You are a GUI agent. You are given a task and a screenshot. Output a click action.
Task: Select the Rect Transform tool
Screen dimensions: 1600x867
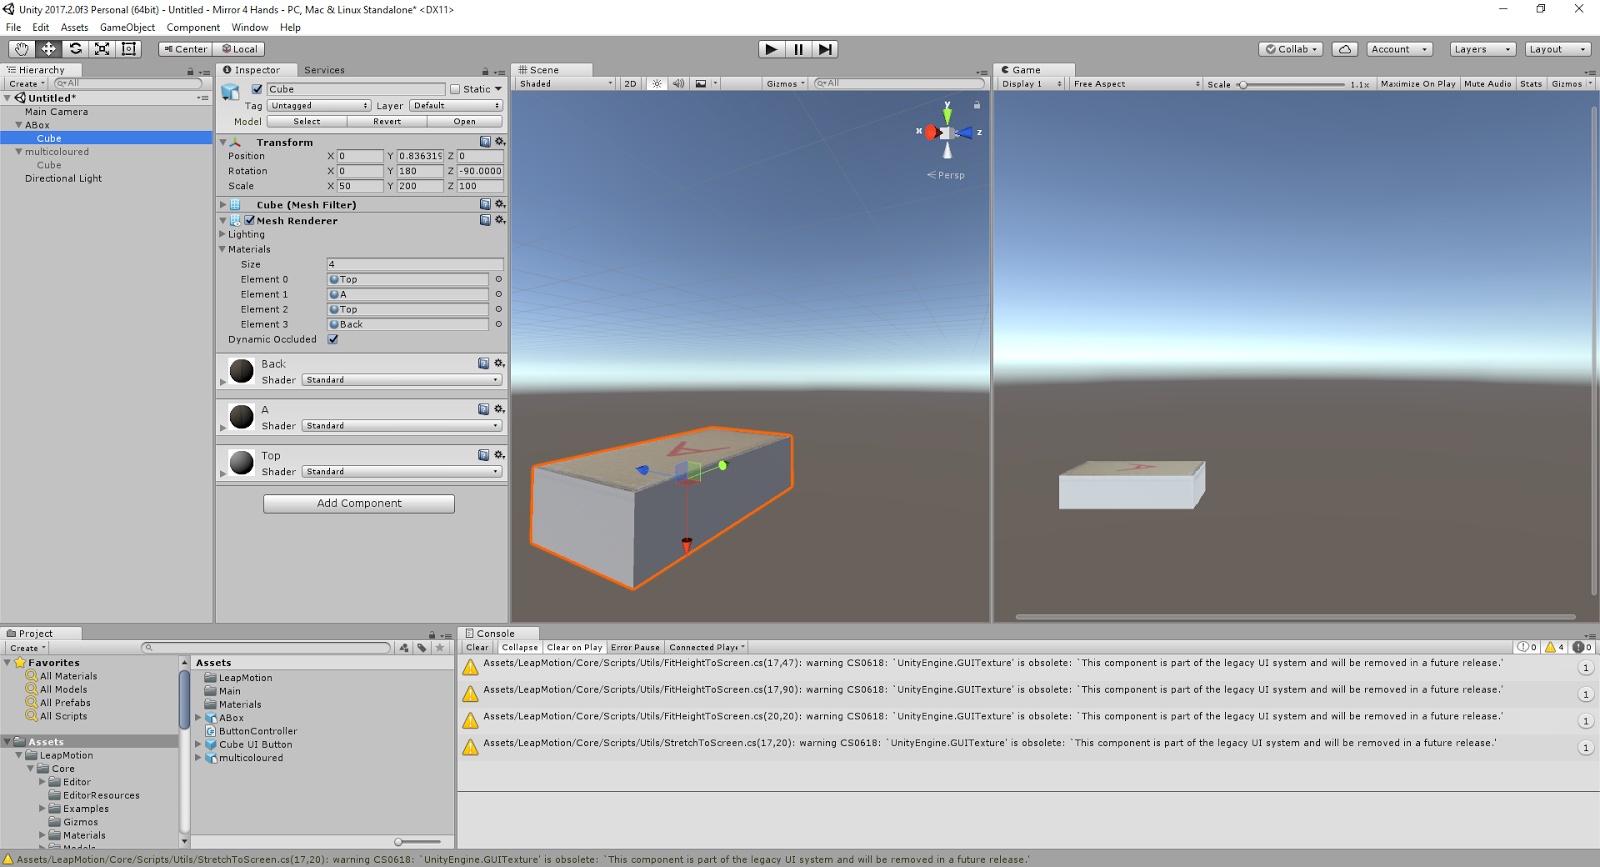tap(129, 49)
